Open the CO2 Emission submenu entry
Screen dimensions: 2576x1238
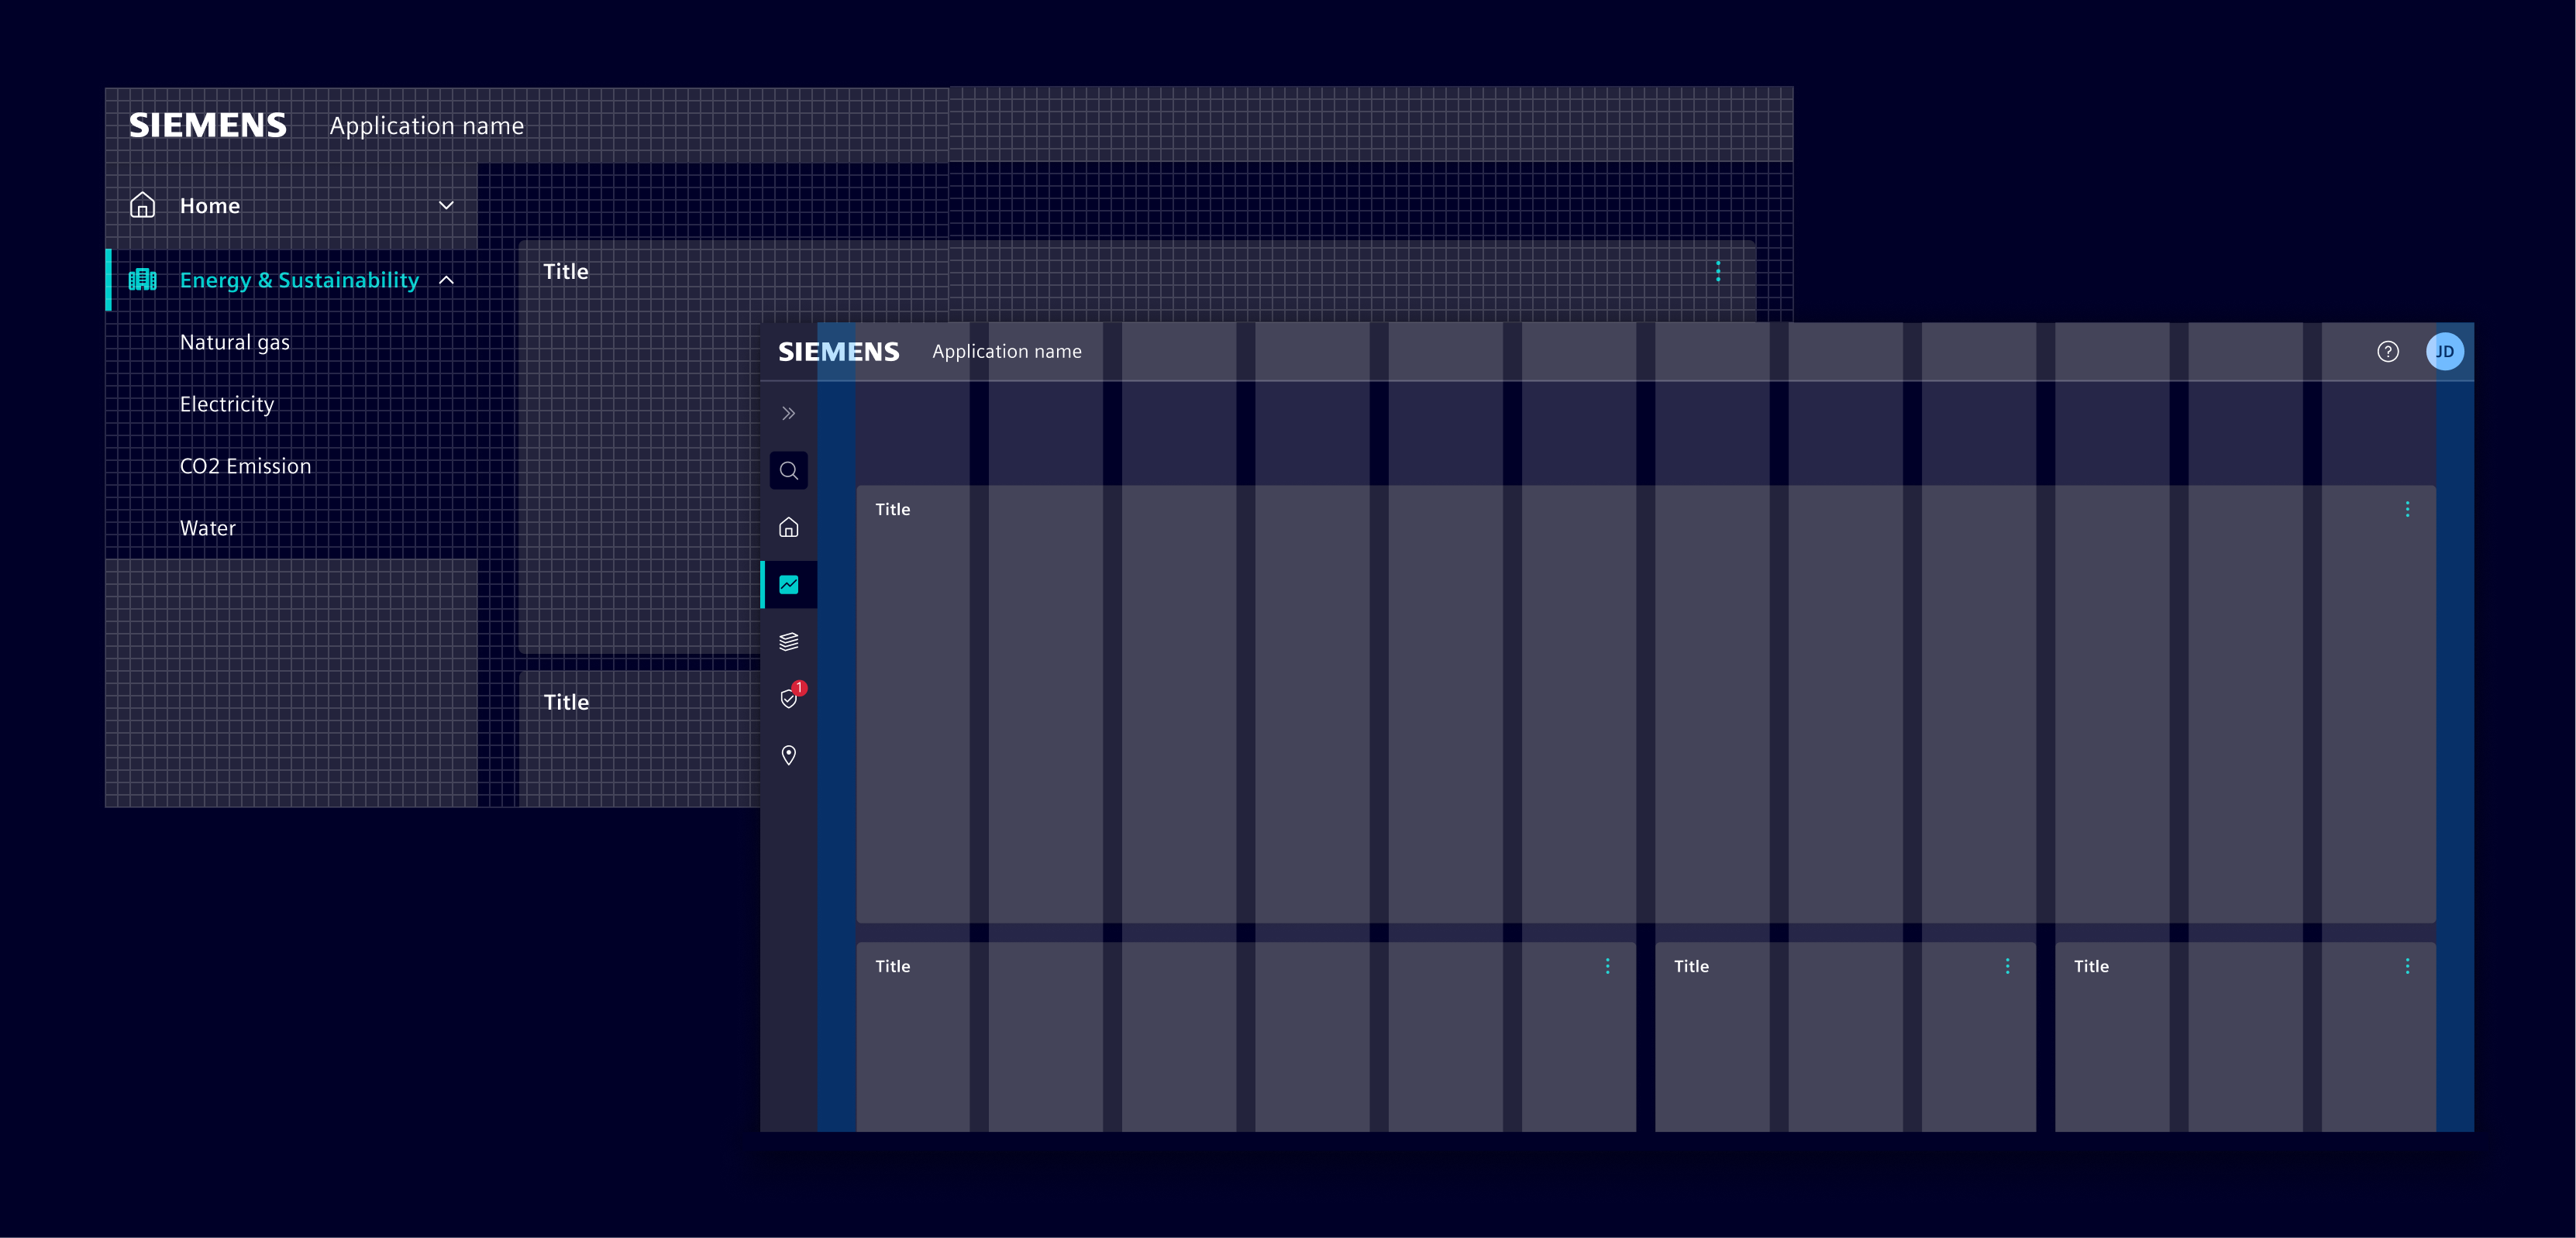[246, 466]
